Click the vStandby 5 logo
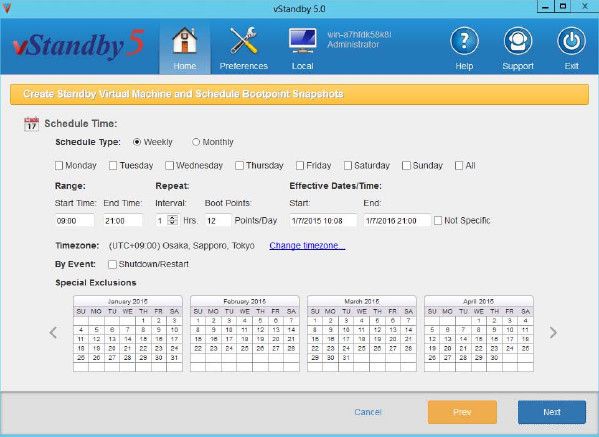Image resolution: width=599 pixels, height=437 pixels. tap(79, 45)
